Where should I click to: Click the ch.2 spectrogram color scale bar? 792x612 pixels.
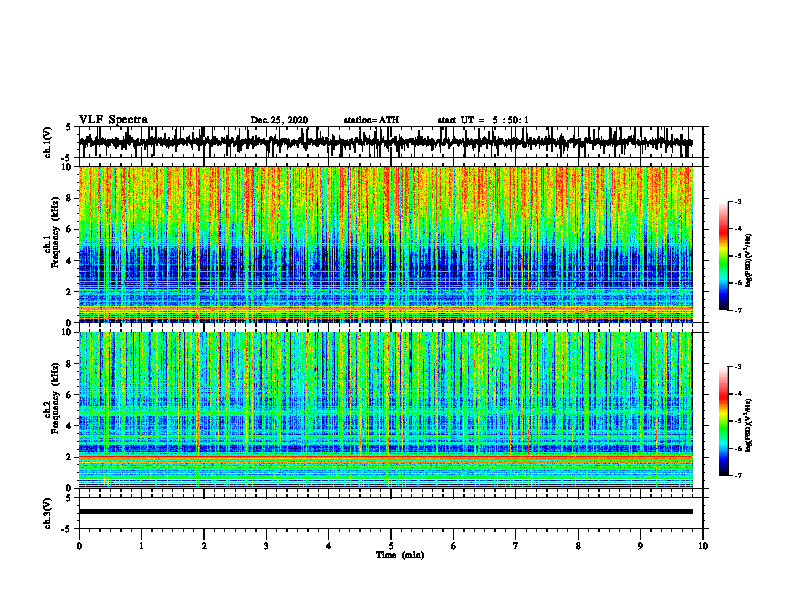724,421
